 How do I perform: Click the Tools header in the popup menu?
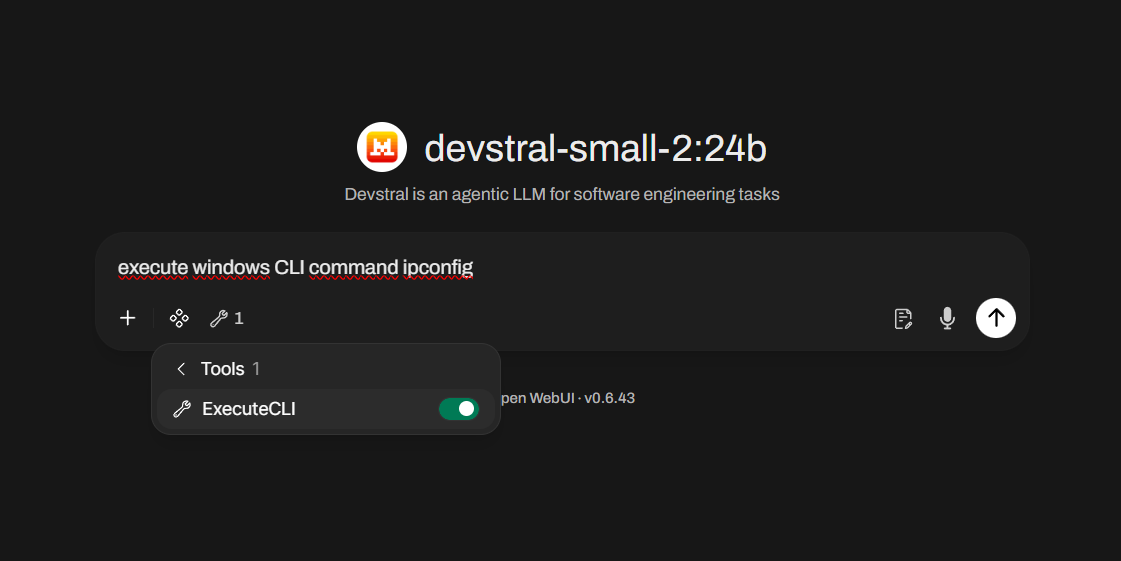click(x=223, y=369)
